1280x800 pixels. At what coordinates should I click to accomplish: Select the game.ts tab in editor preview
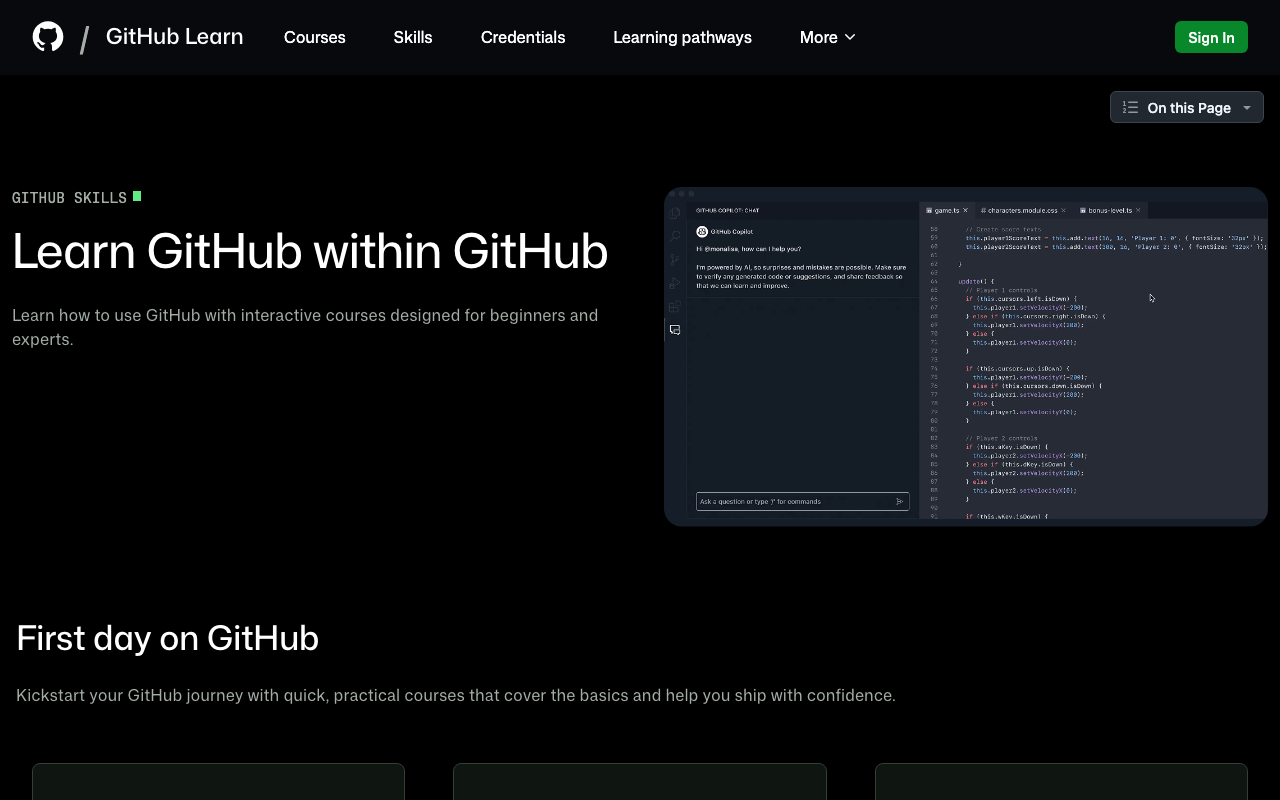[946, 210]
